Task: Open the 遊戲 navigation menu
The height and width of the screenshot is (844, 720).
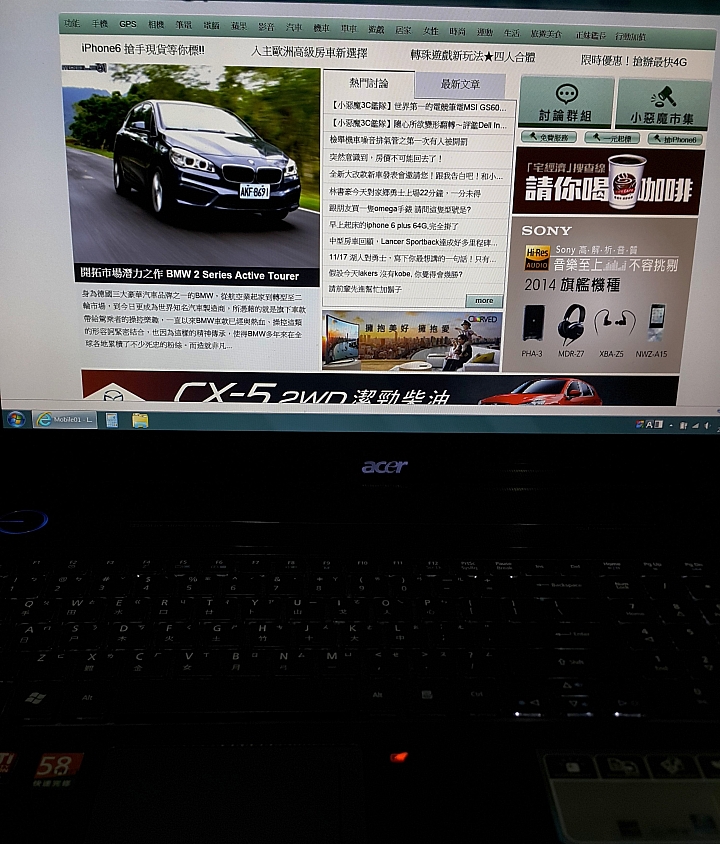Action: click(376, 29)
